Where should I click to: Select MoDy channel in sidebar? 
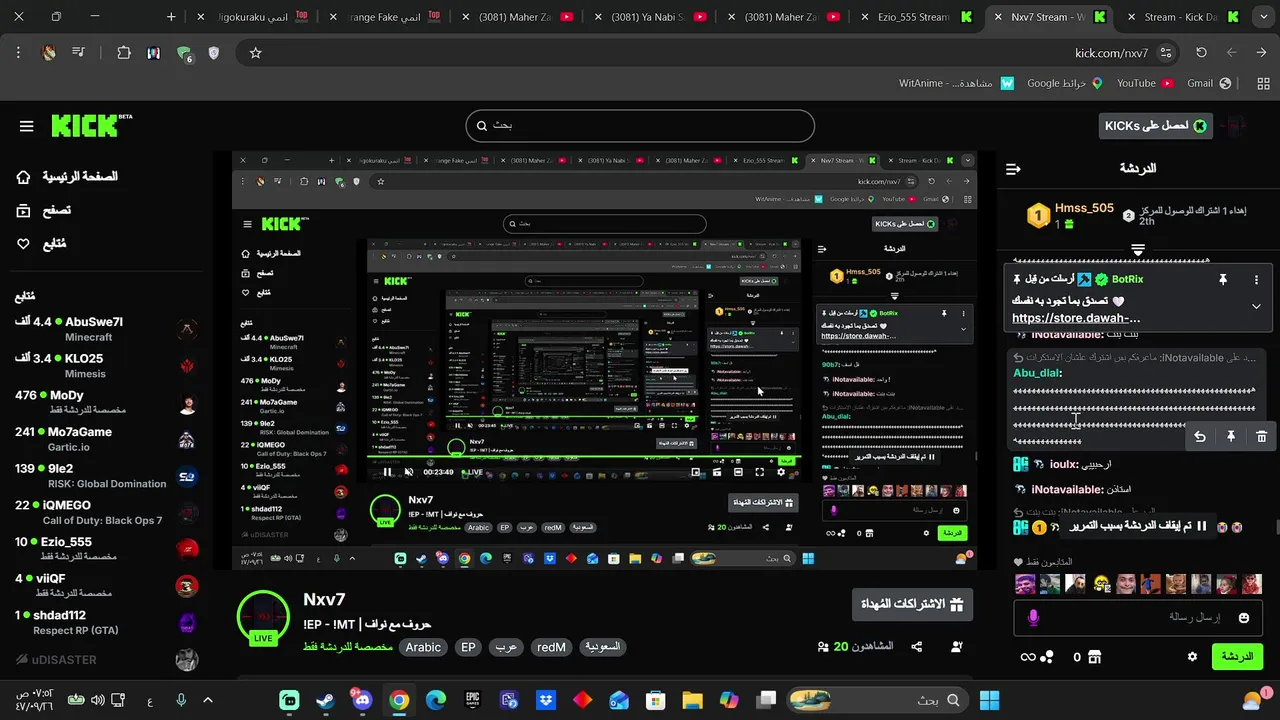[105, 402]
